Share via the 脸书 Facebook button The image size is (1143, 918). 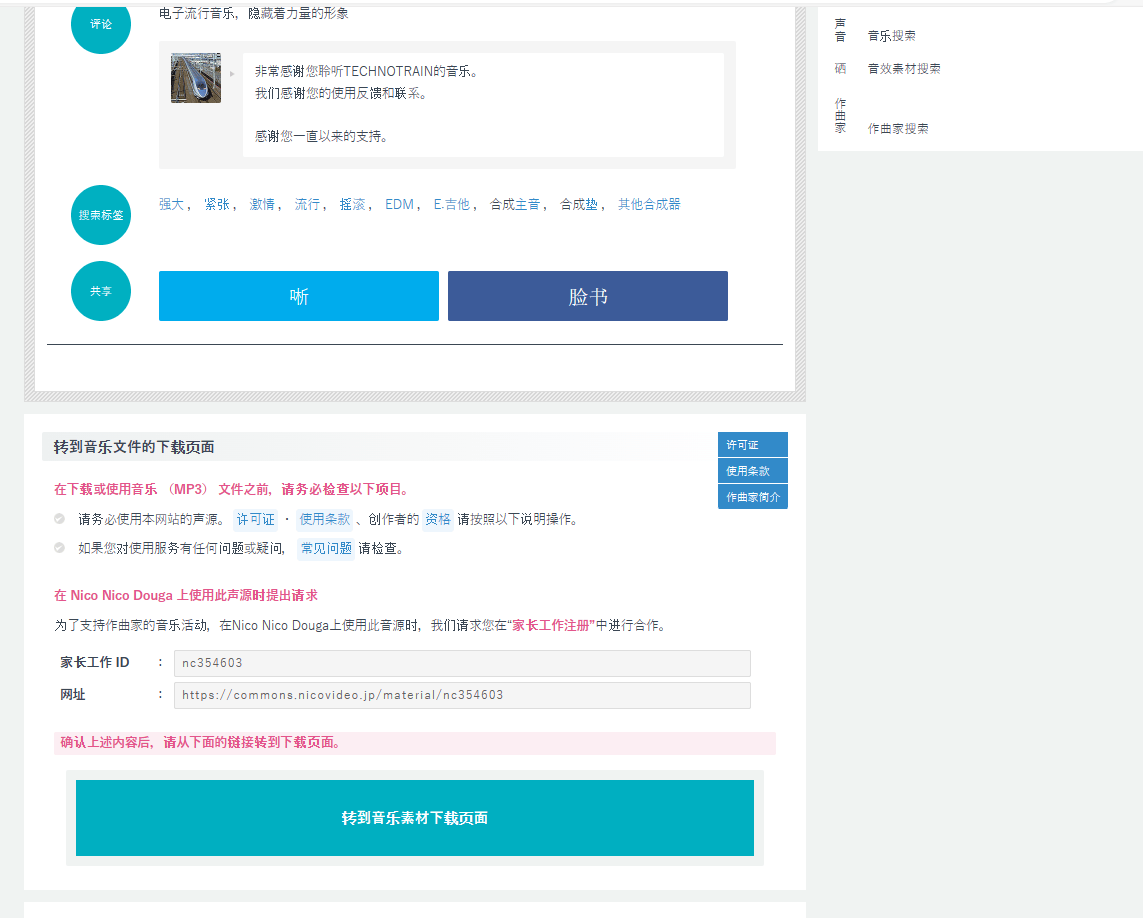coord(588,296)
